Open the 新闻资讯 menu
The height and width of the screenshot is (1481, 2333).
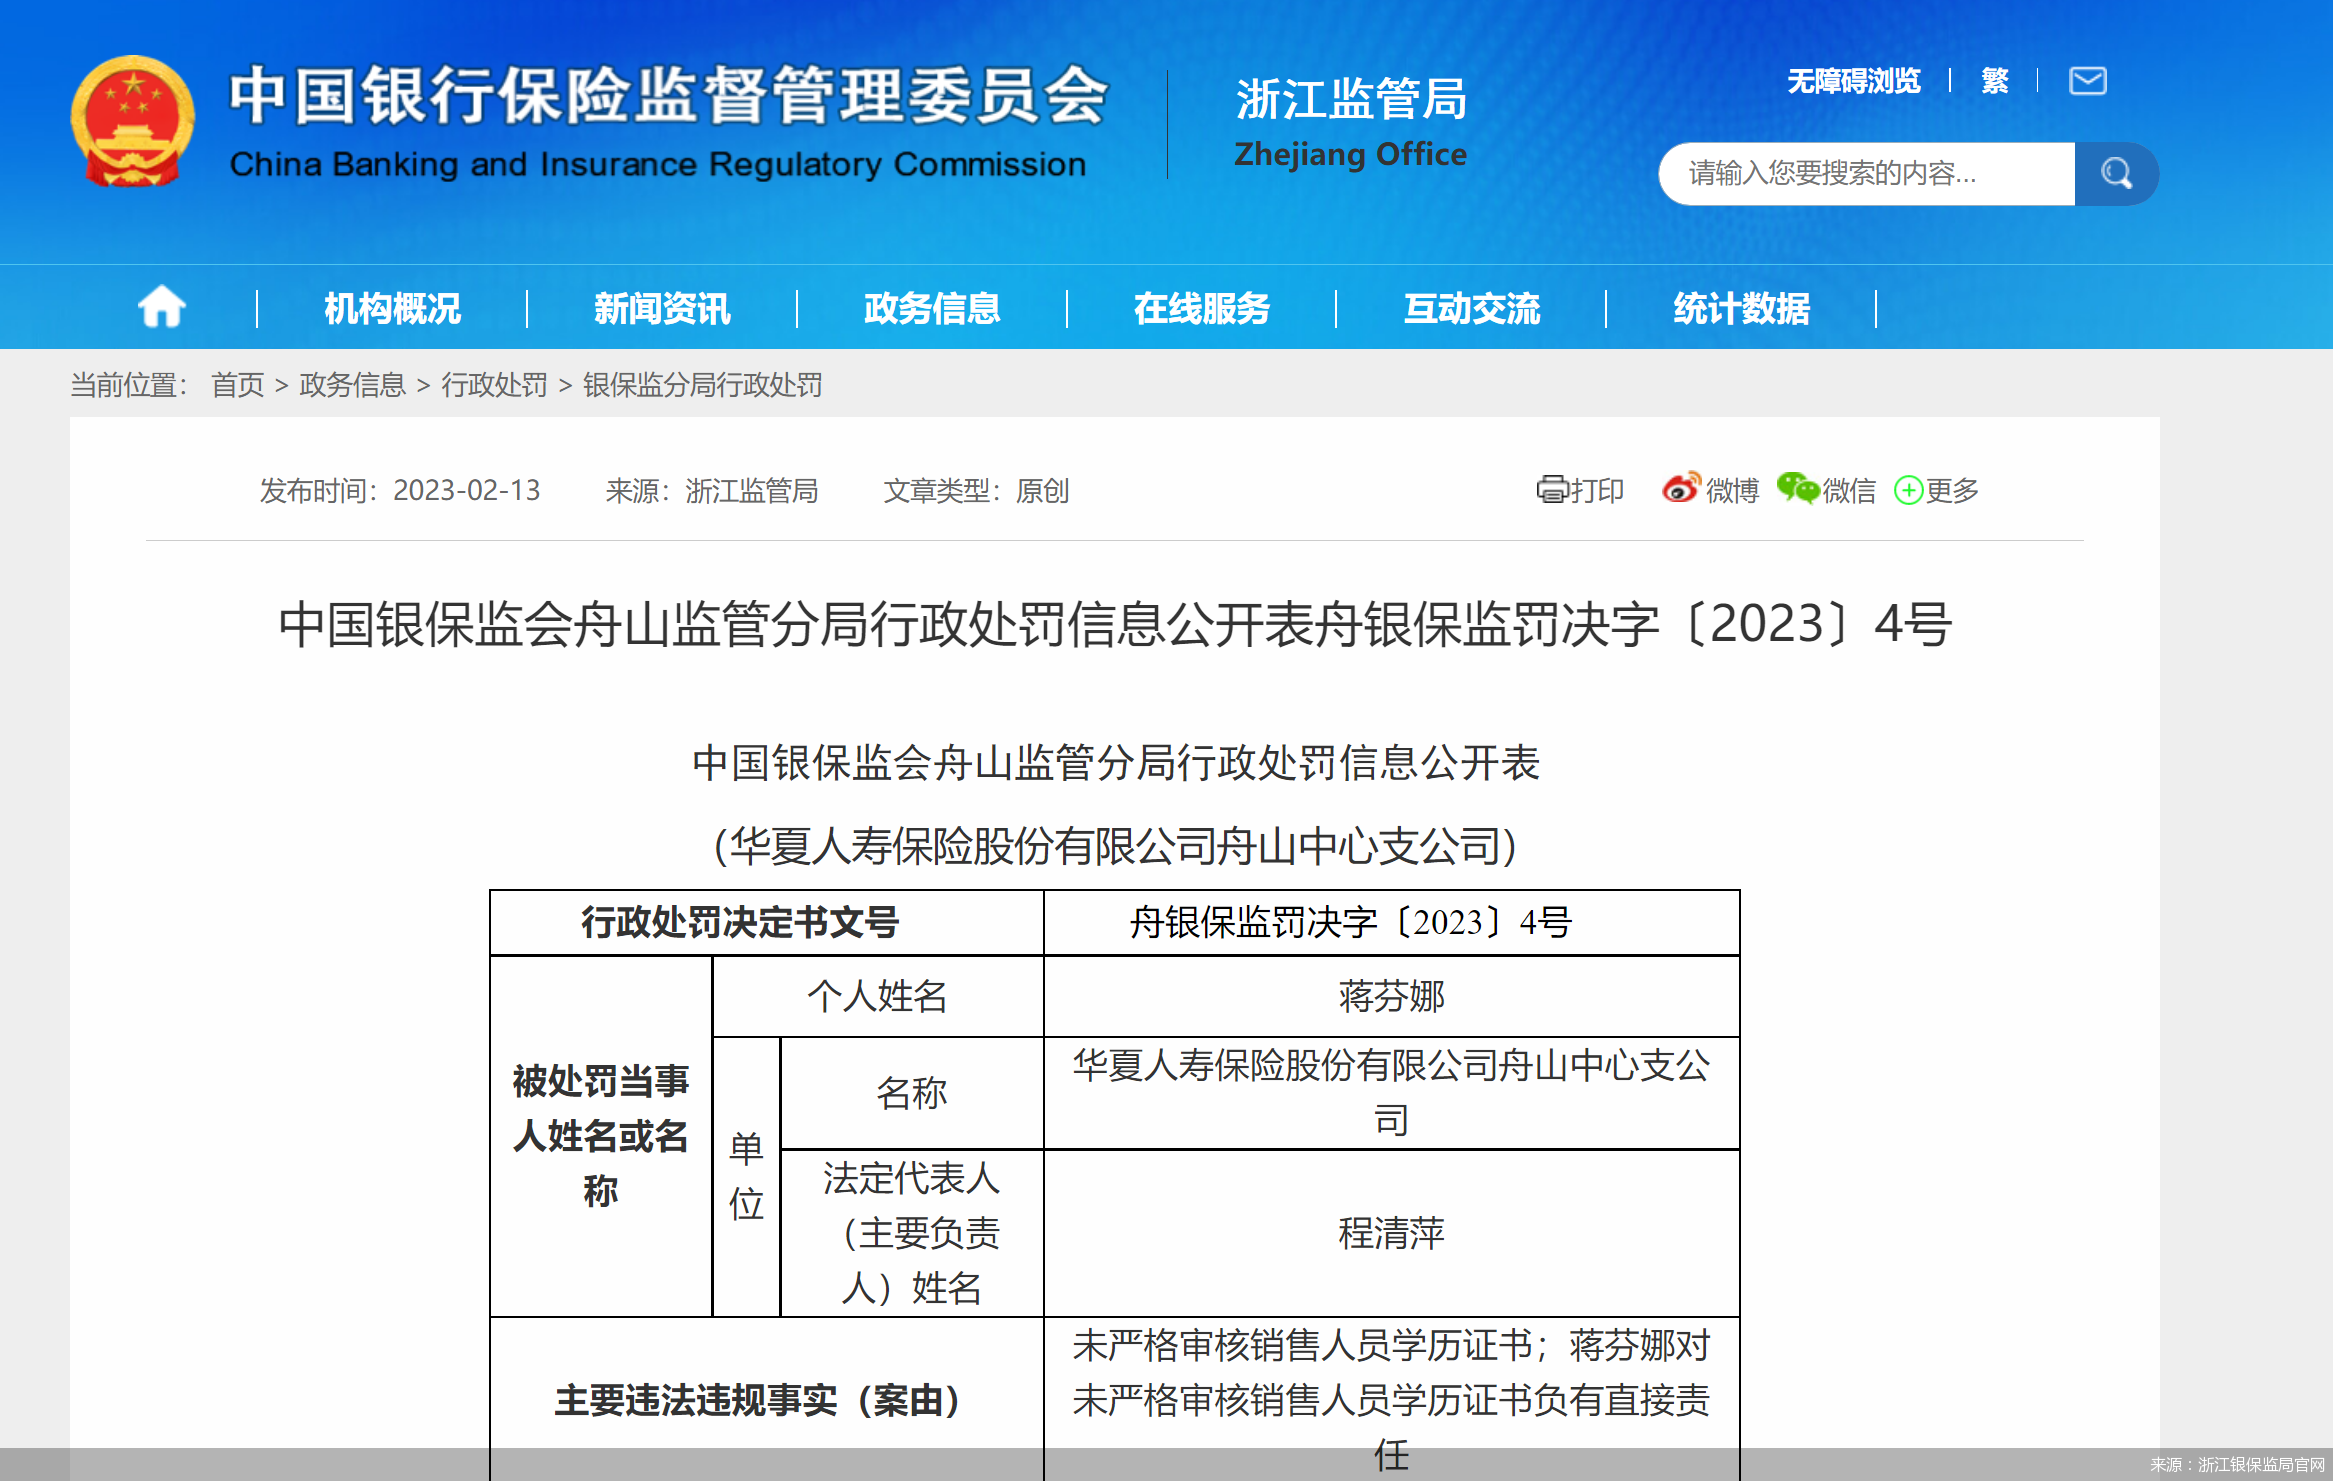click(x=662, y=309)
